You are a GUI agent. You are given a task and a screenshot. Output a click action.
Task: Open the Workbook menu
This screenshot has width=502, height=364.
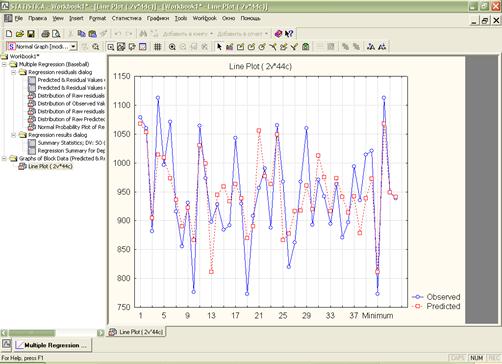click(x=205, y=18)
